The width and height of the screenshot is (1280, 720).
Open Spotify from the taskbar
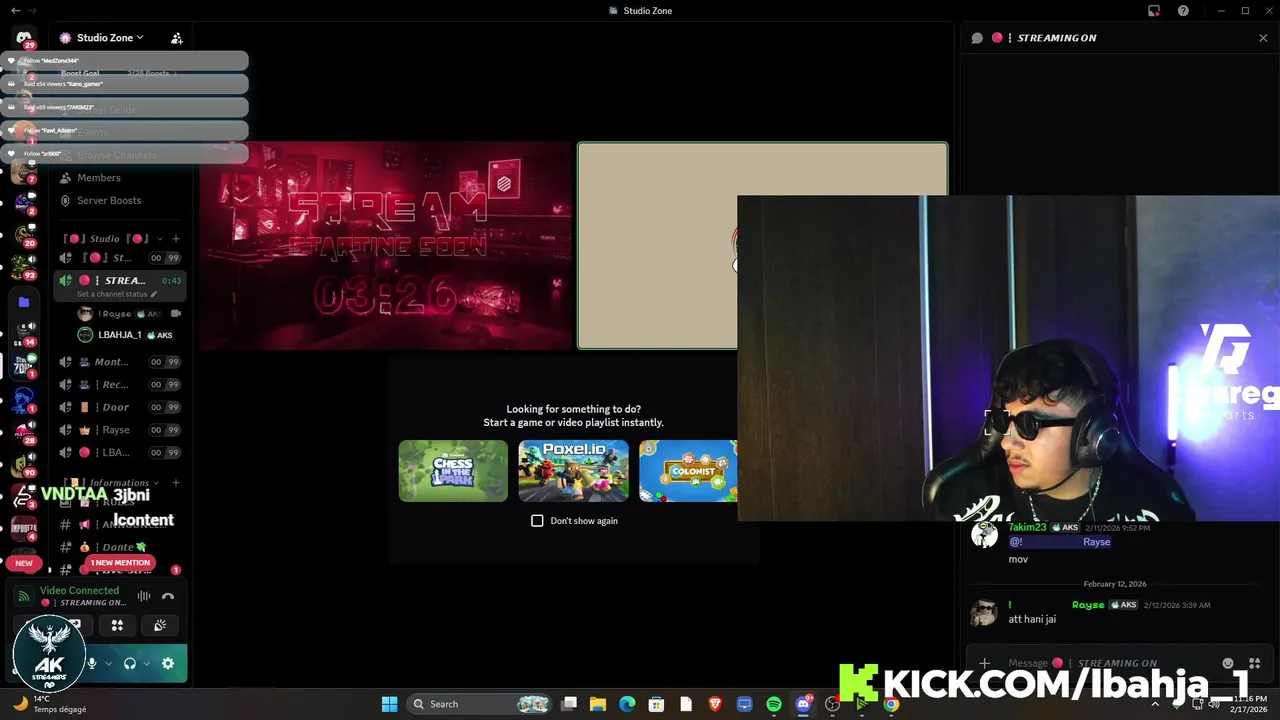coord(774,704)
